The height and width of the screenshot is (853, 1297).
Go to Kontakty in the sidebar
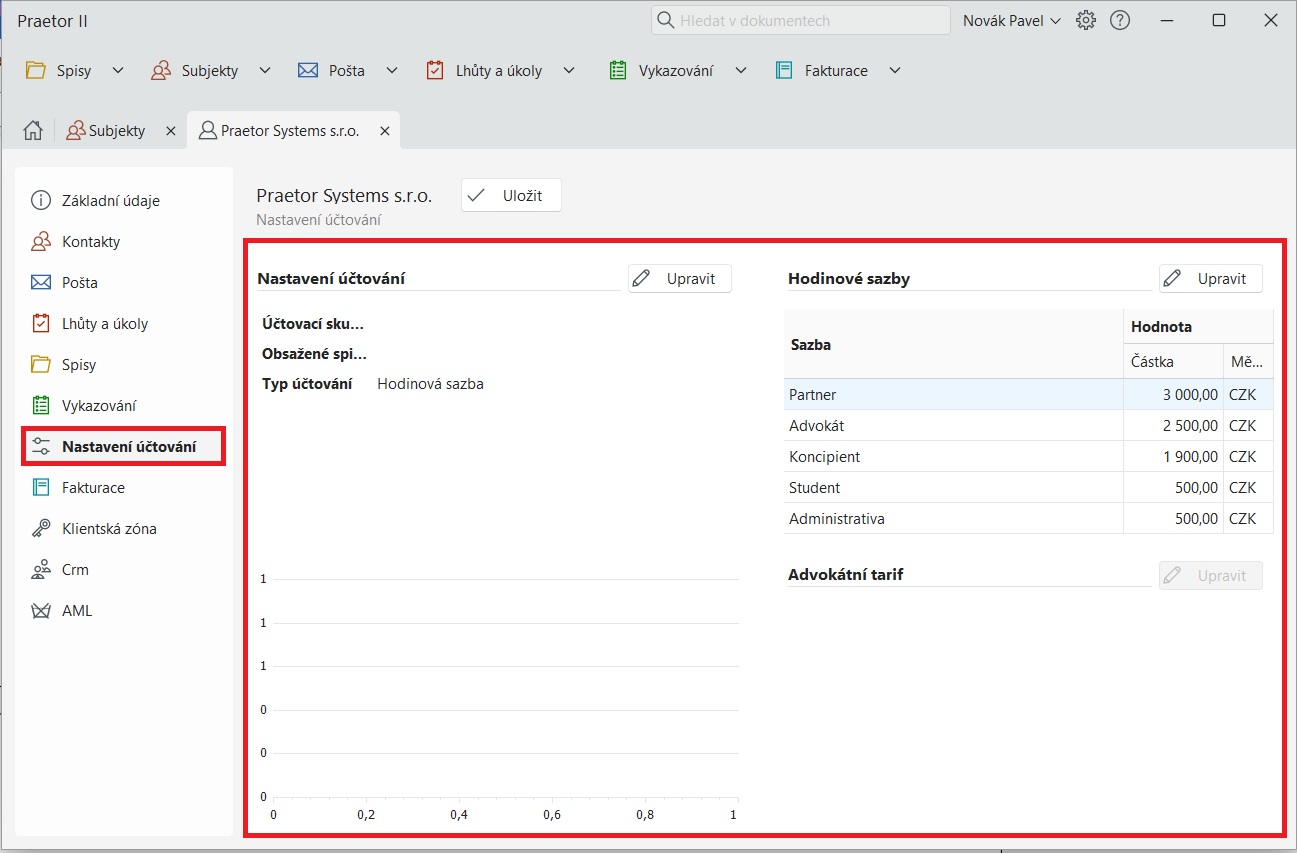90,242
